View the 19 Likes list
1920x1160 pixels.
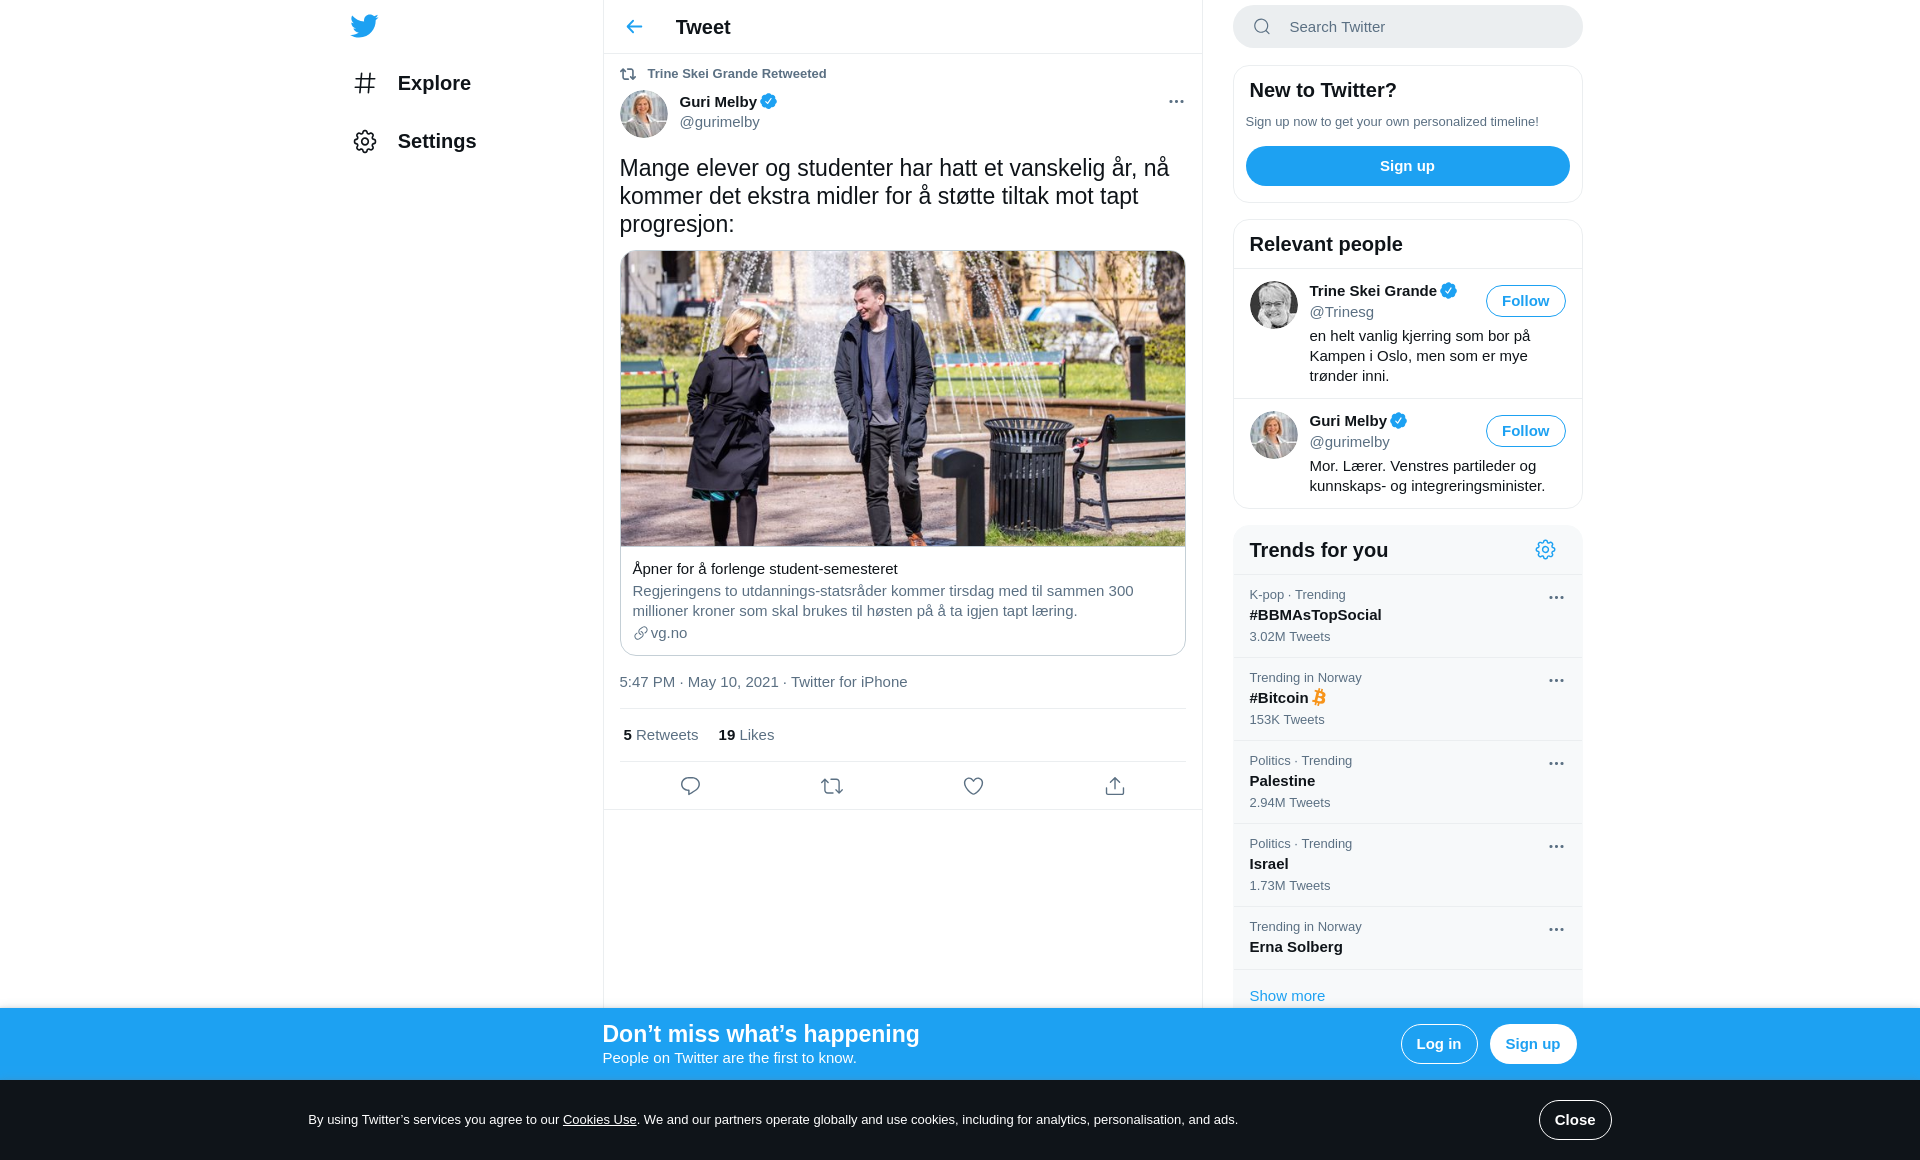pos(746,735)
